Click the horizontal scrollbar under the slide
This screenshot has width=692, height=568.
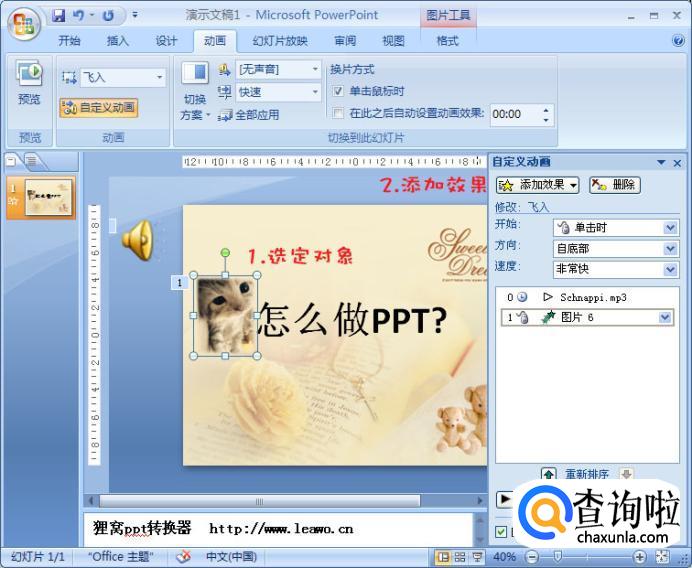point(260,501)
